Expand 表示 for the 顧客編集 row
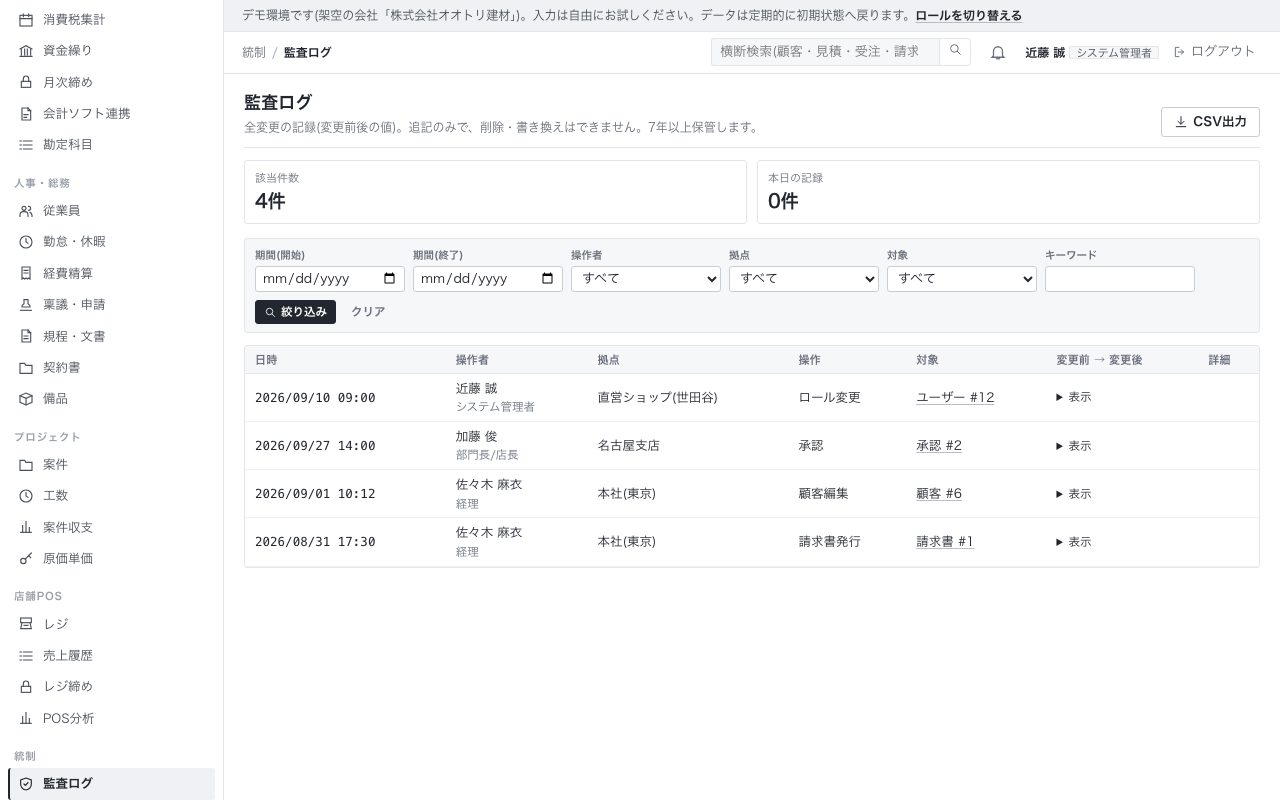The height and width of the screenshot is (800, 1280). (1074, 494)
